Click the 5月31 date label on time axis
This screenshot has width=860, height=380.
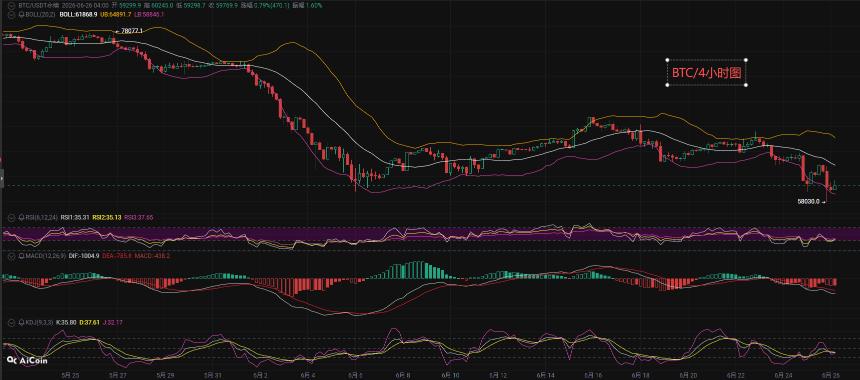214,375
